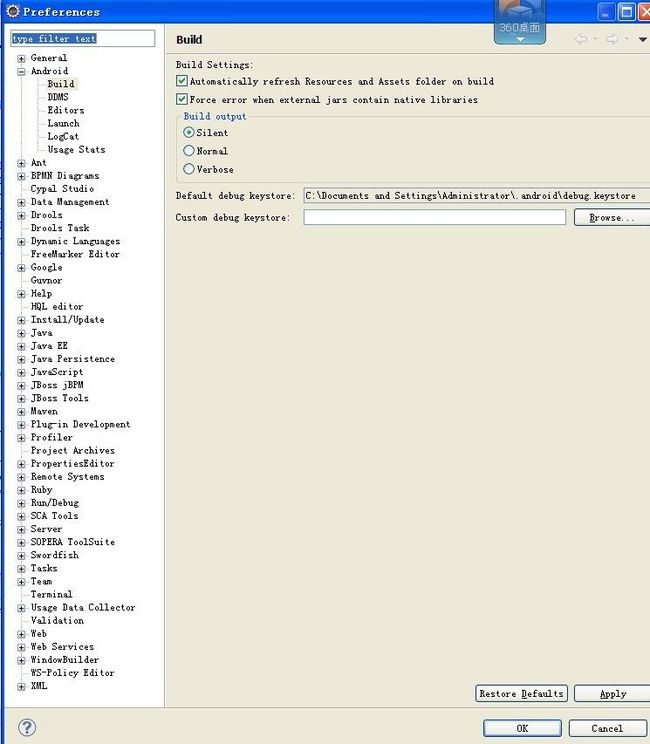Select Terminal in the tree

coord(51,594)
